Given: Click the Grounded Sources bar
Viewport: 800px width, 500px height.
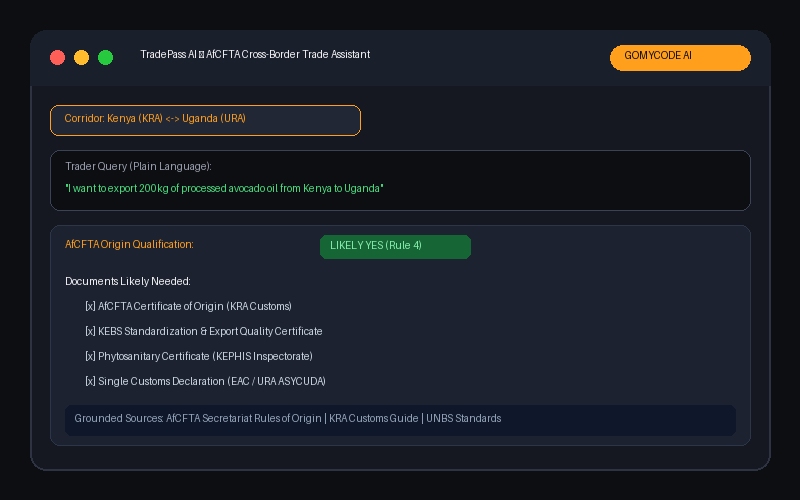Looking at the screenshot, I should click(x=401, y=420).
